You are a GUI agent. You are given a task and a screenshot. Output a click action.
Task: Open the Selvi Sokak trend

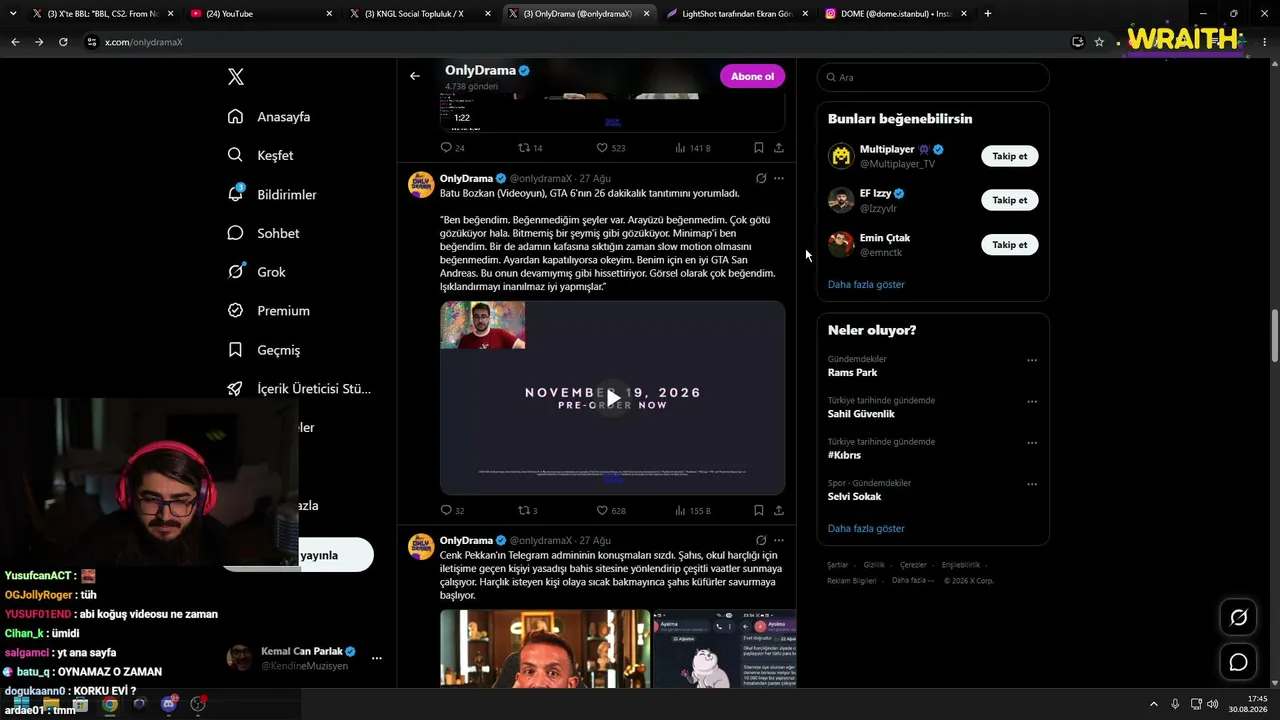[x=855, y=497]
